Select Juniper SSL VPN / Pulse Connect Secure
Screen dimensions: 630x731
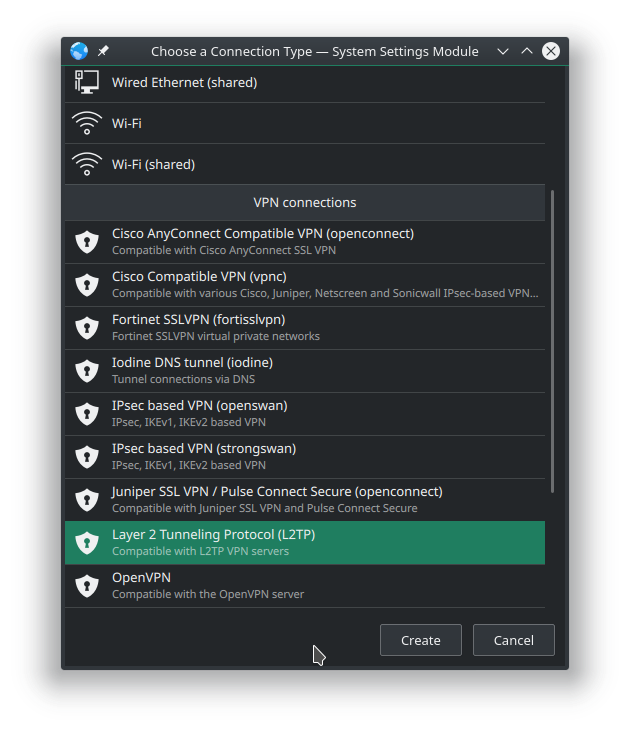point(305,499)
